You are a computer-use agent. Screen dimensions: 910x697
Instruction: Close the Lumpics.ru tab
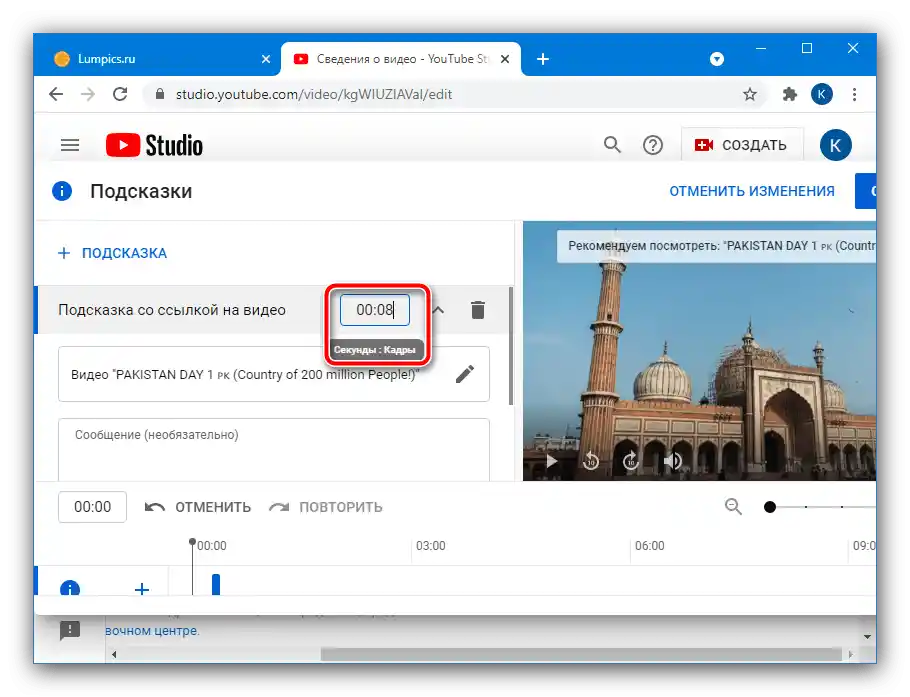(266, 59)
